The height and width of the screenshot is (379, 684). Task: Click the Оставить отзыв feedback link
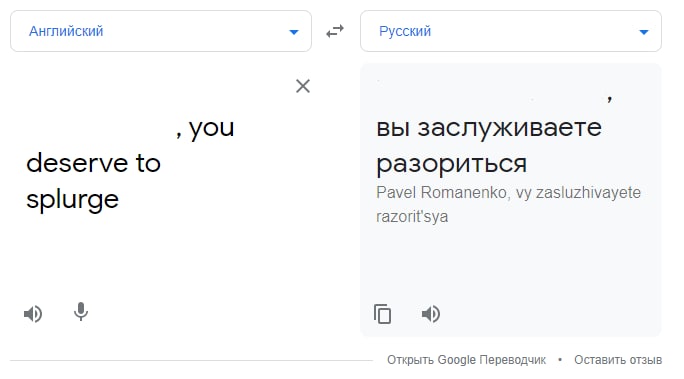pos(618,360)
